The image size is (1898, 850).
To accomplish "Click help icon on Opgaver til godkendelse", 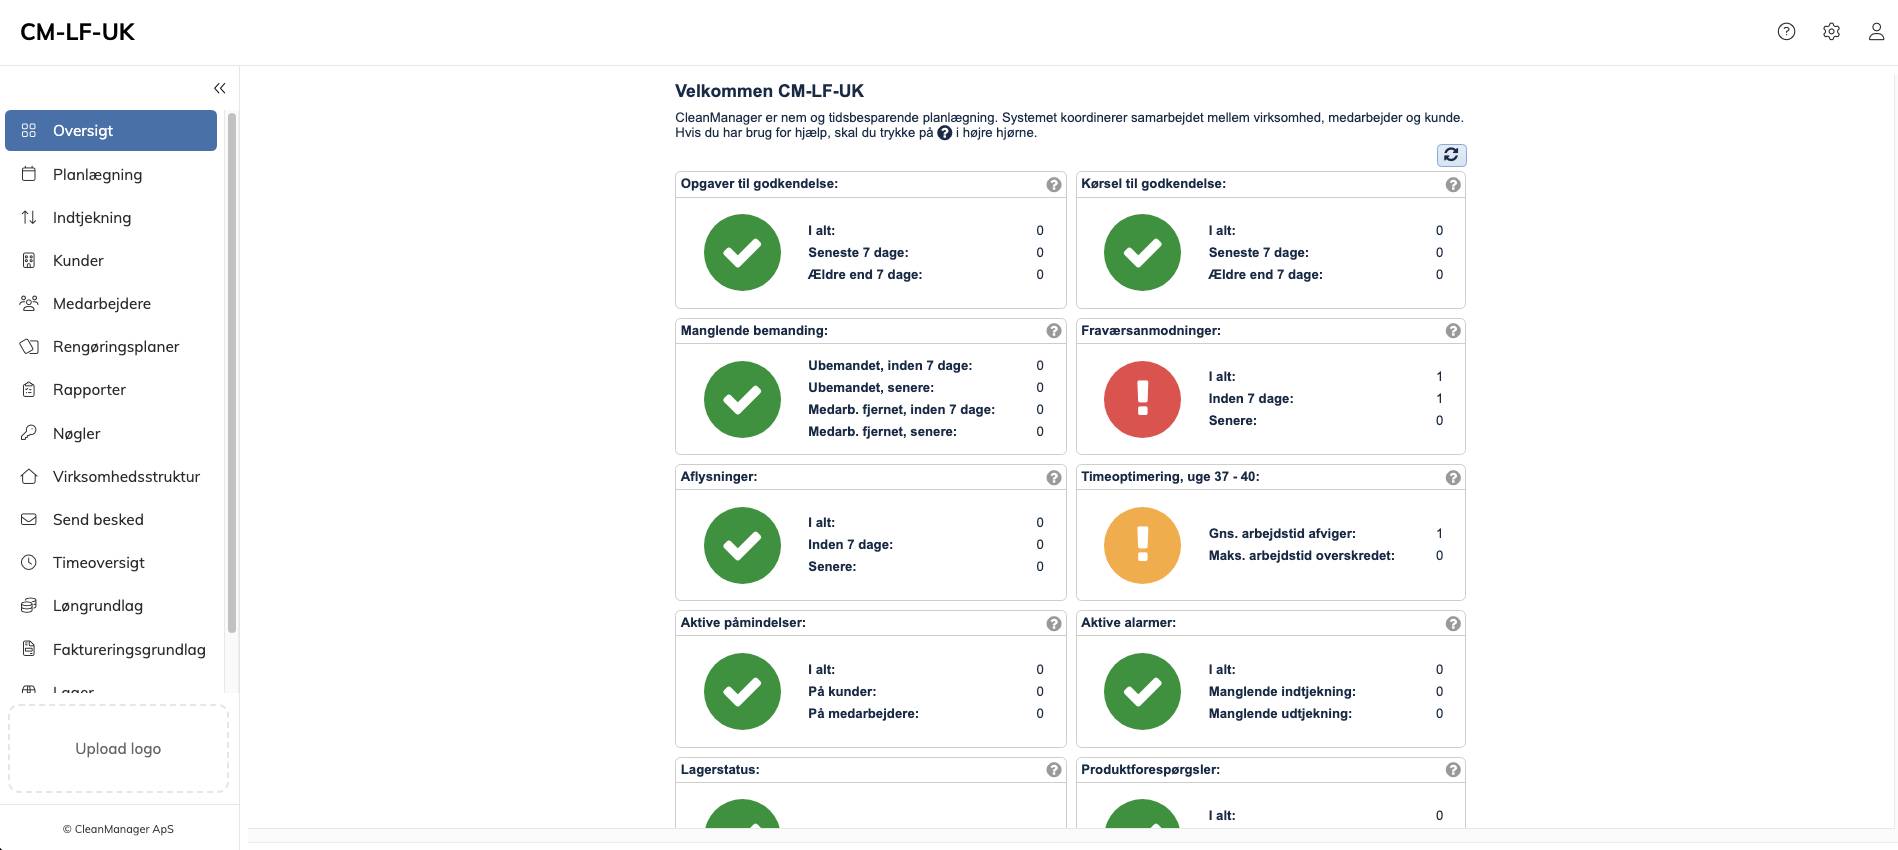I will click(1053, 185).
